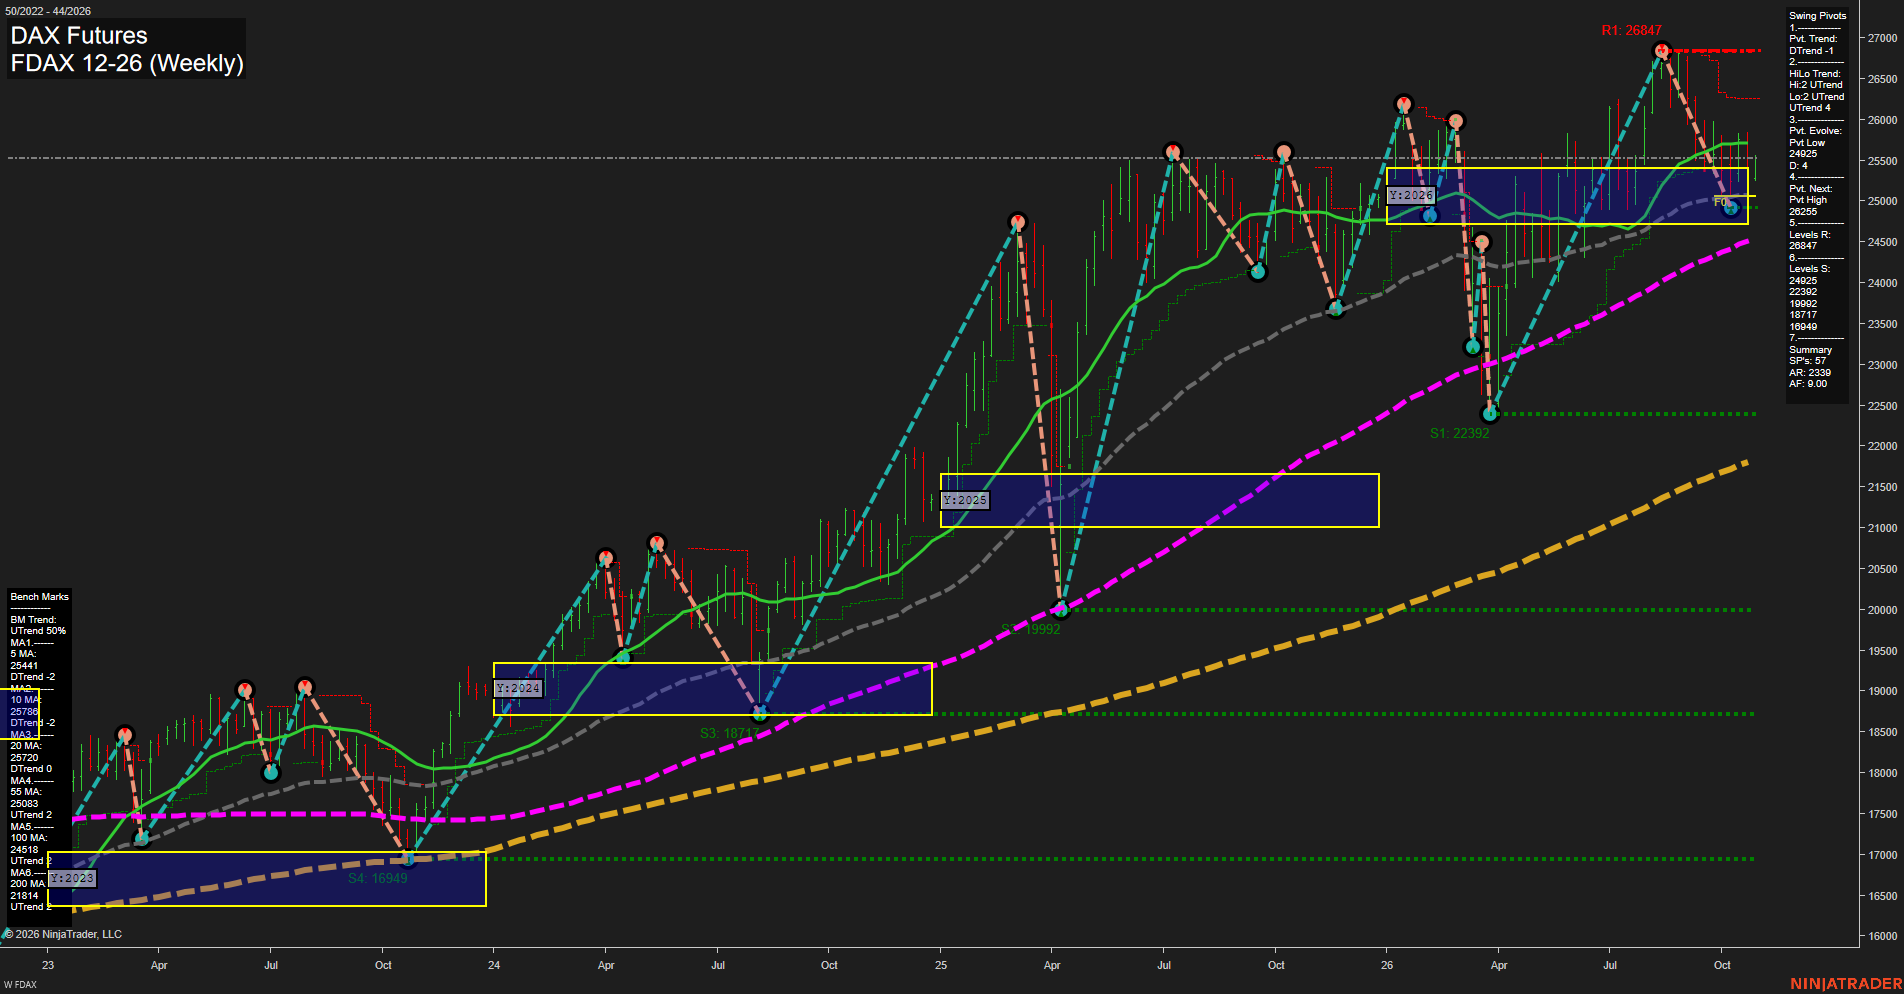Click the 'W FDAX' label at bottom left

click(20, 985)
